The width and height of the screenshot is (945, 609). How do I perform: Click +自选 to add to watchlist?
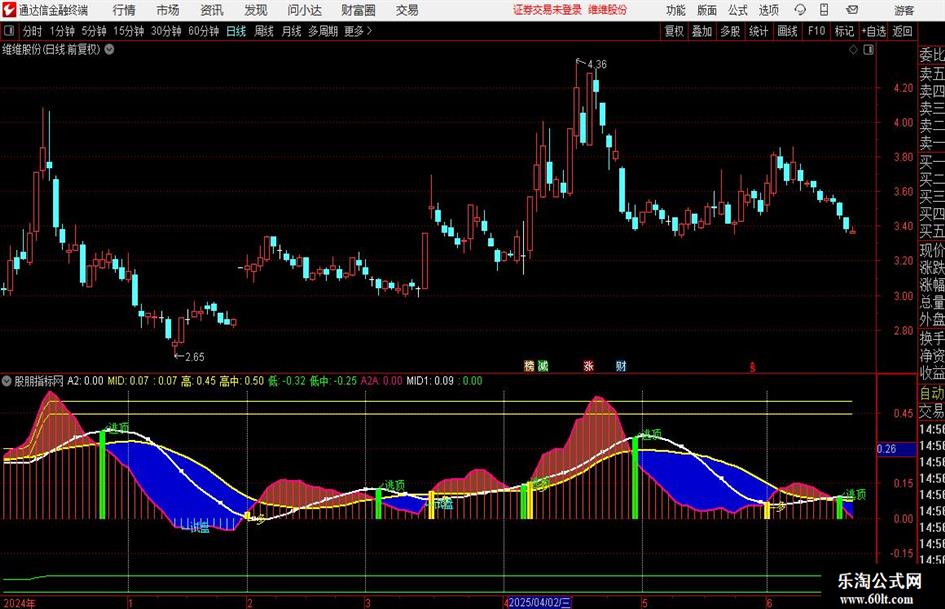874,31
